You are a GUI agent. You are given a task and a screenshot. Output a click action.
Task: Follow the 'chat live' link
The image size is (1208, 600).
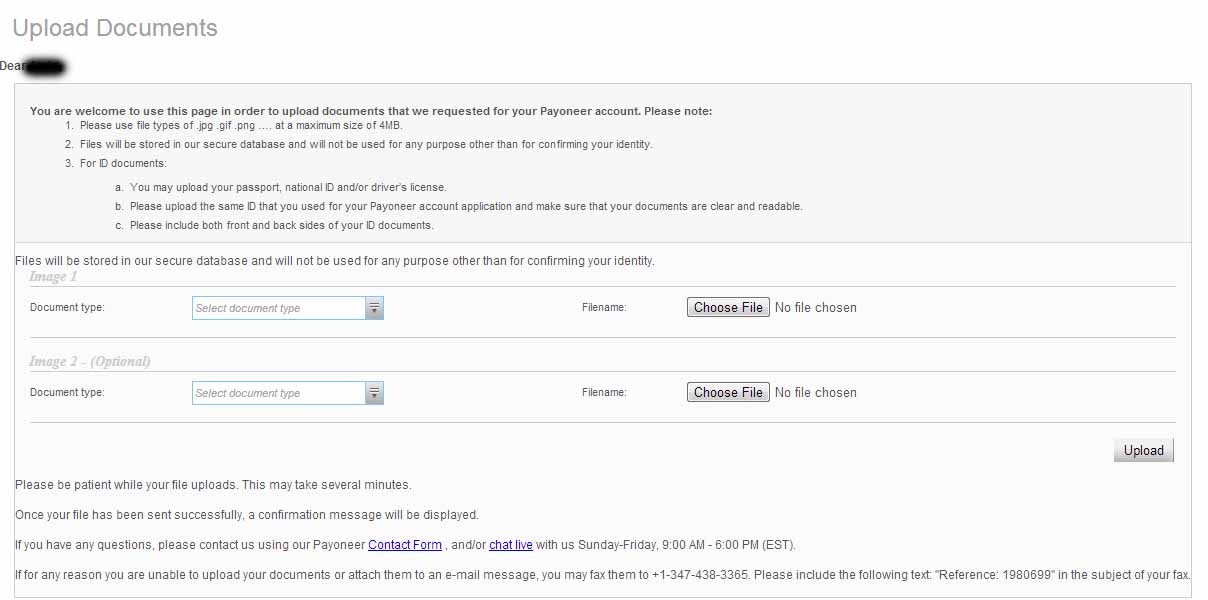tap(510, 545)
